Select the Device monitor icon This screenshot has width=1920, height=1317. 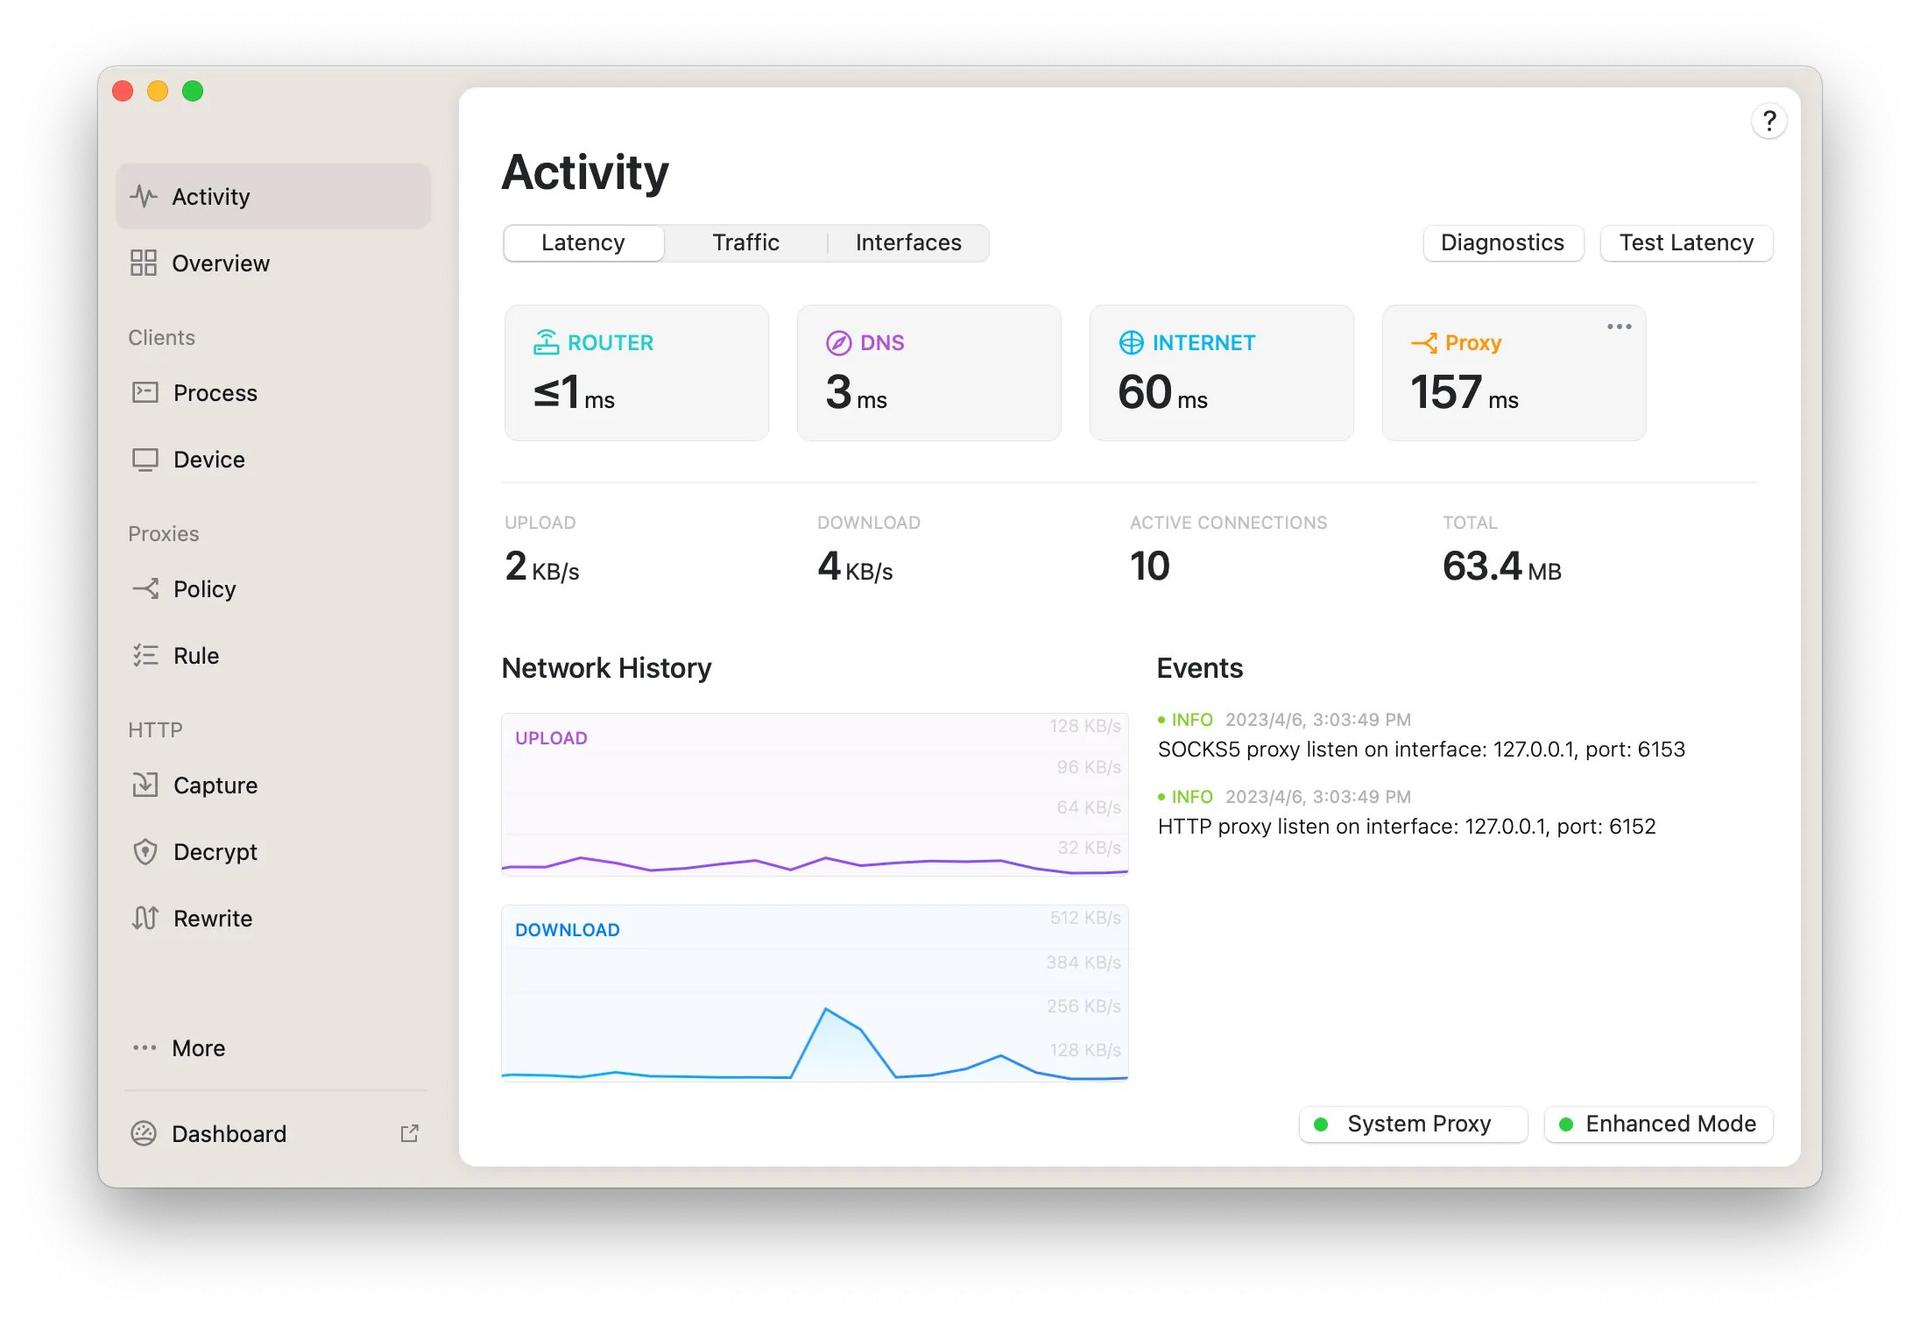pos(145,459)
